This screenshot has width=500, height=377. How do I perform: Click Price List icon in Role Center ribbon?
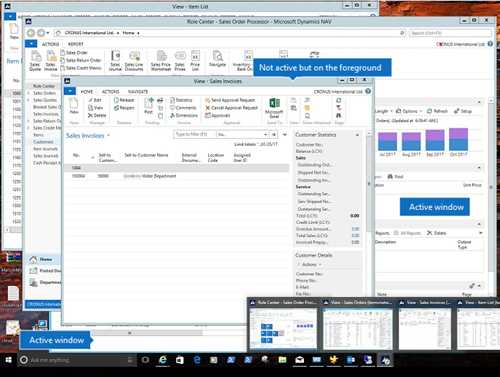195,61
